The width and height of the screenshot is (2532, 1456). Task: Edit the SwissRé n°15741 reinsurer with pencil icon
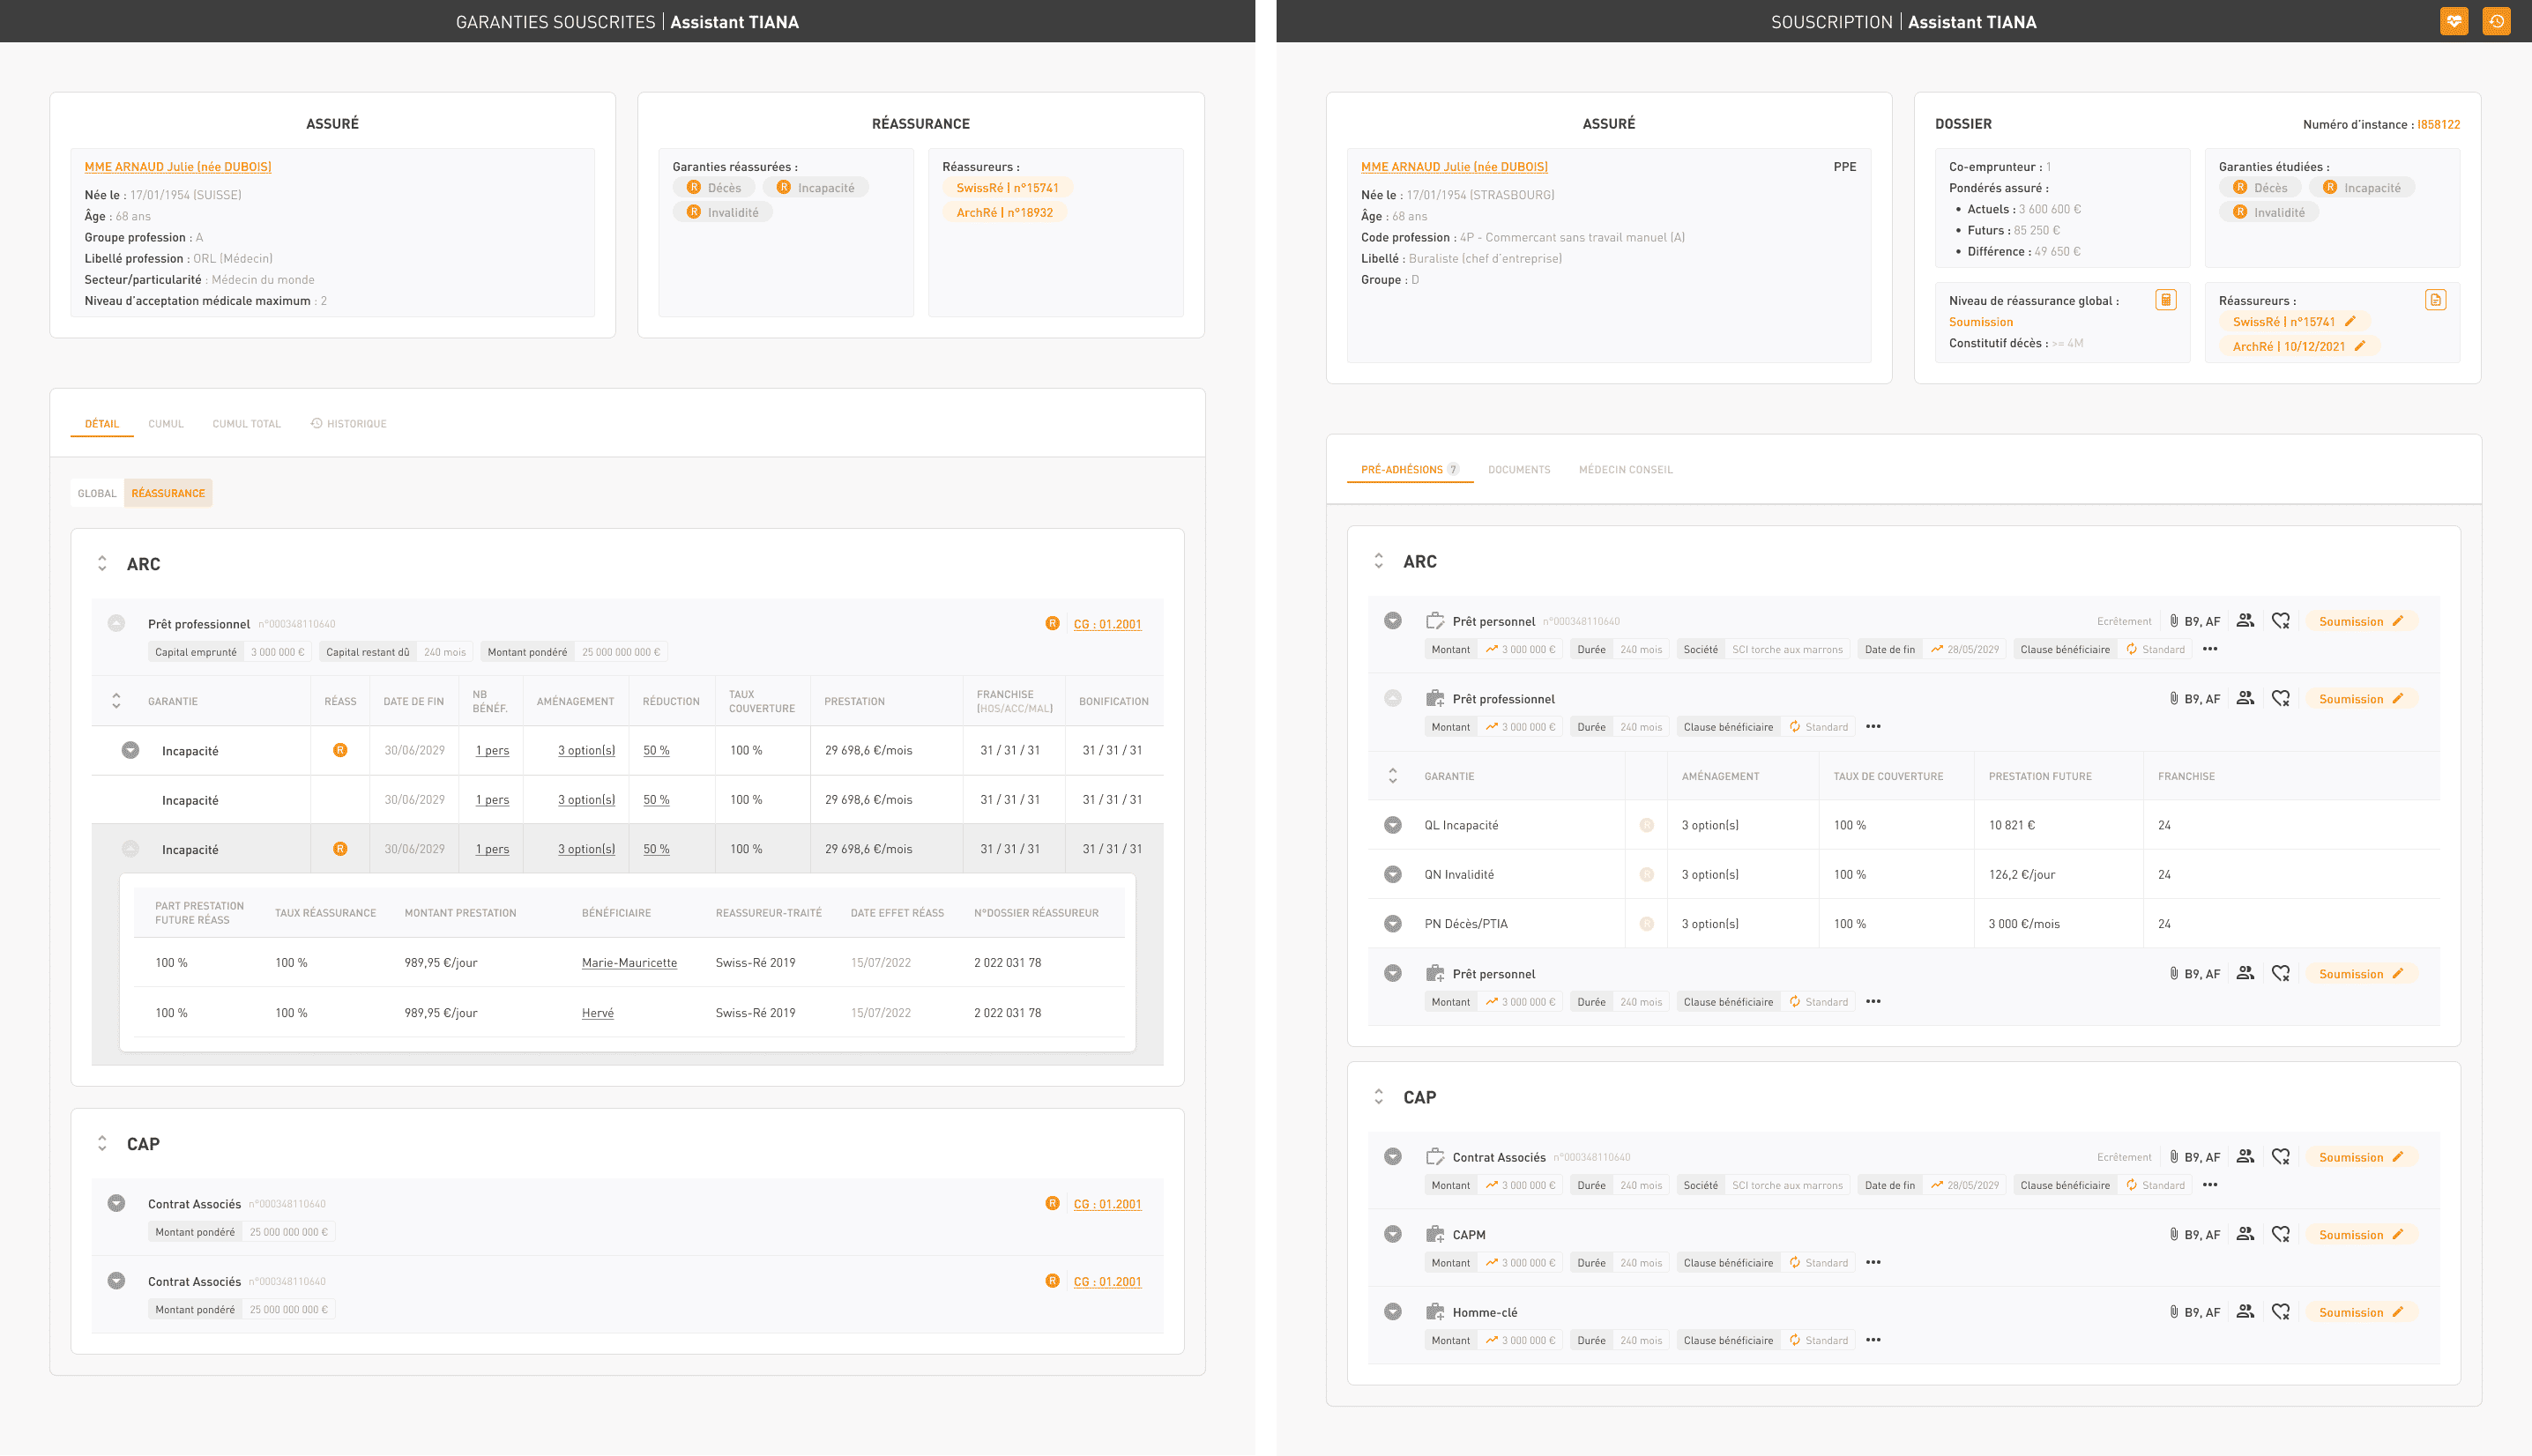click(2350, 322)
